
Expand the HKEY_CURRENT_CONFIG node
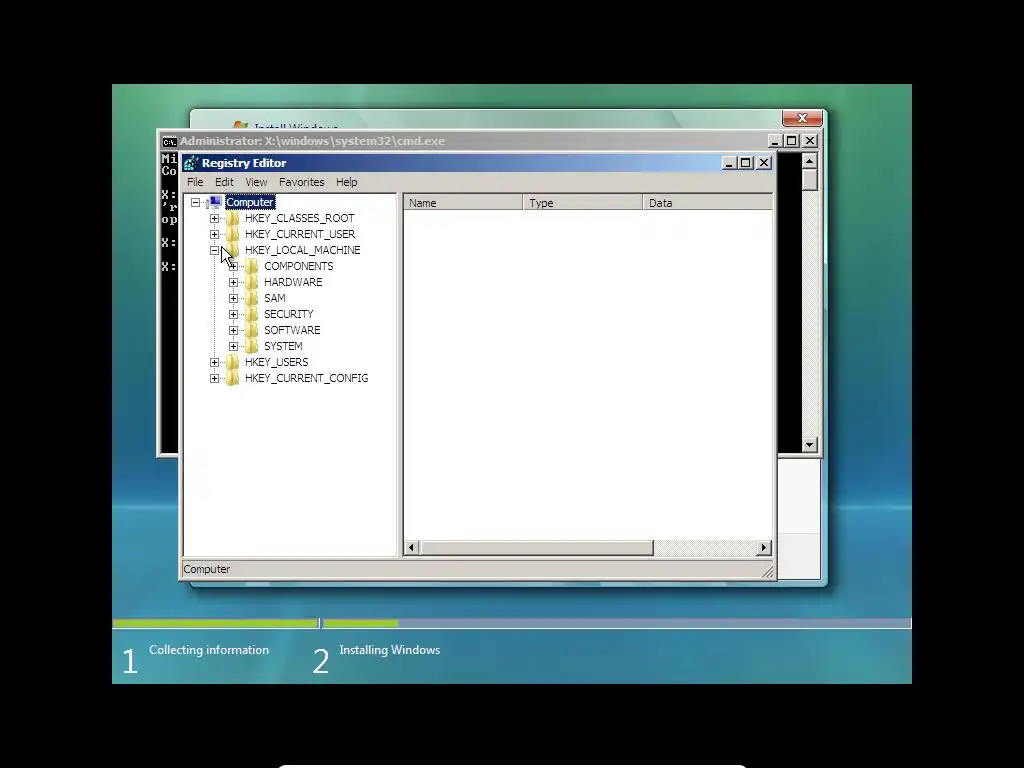tap(214, 378)
